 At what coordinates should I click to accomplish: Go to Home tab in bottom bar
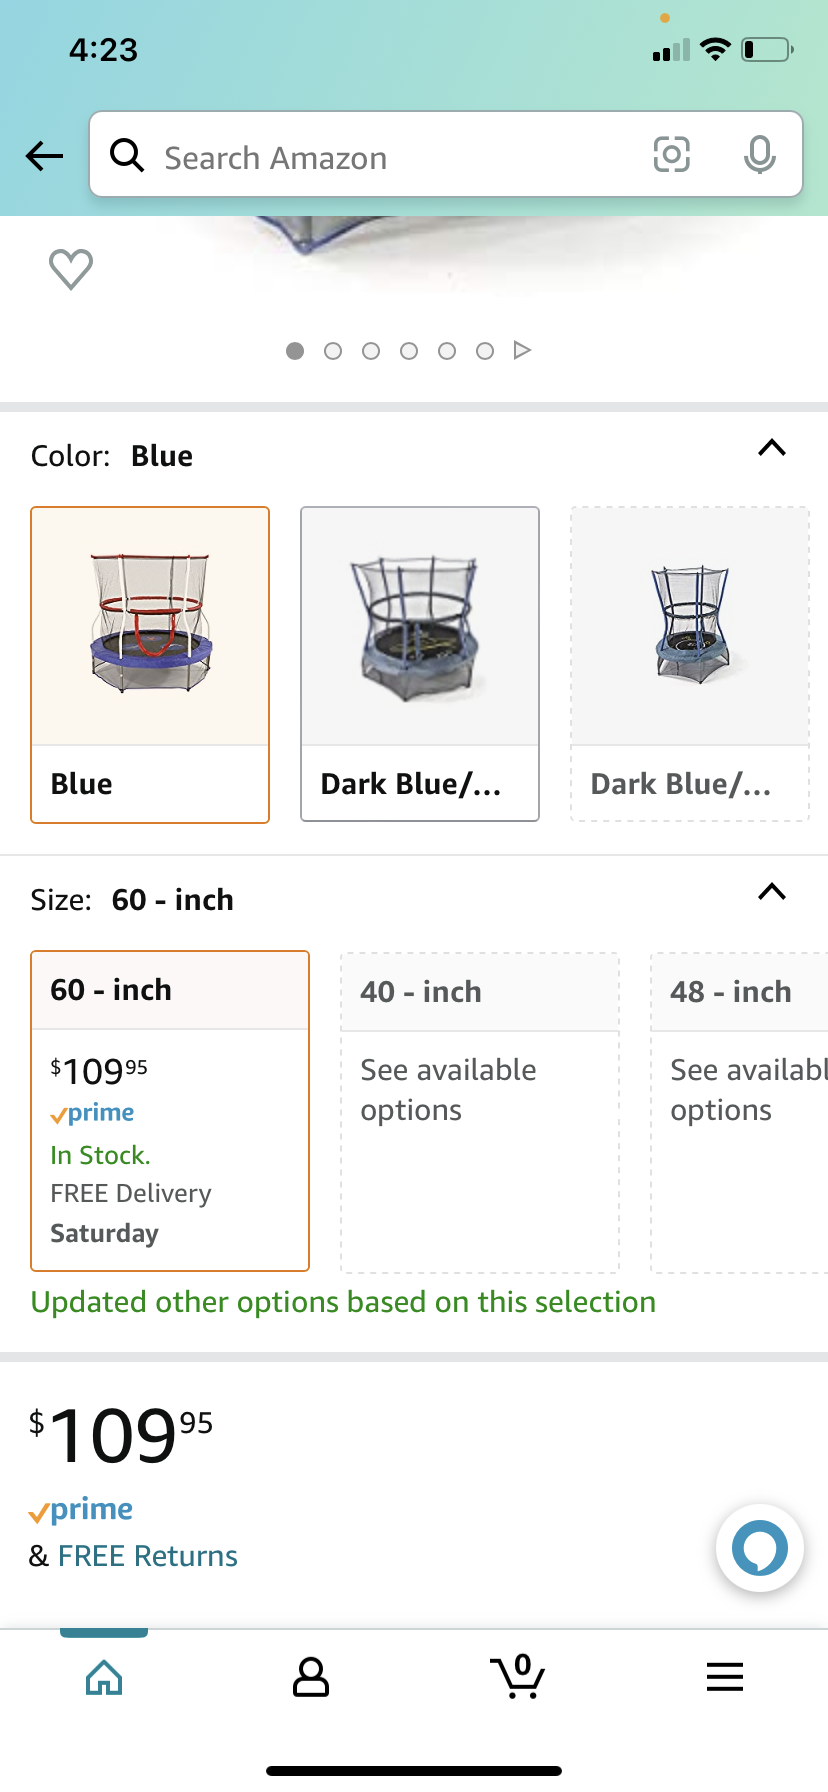pyautogui.click(x=104, y=1677)
